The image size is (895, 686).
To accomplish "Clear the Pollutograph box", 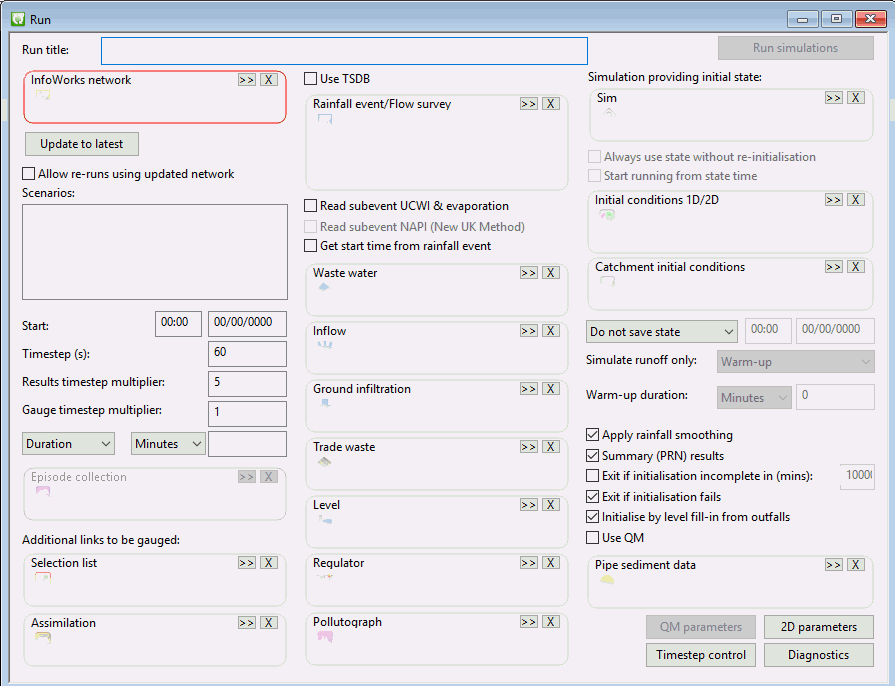I will 551,622.
